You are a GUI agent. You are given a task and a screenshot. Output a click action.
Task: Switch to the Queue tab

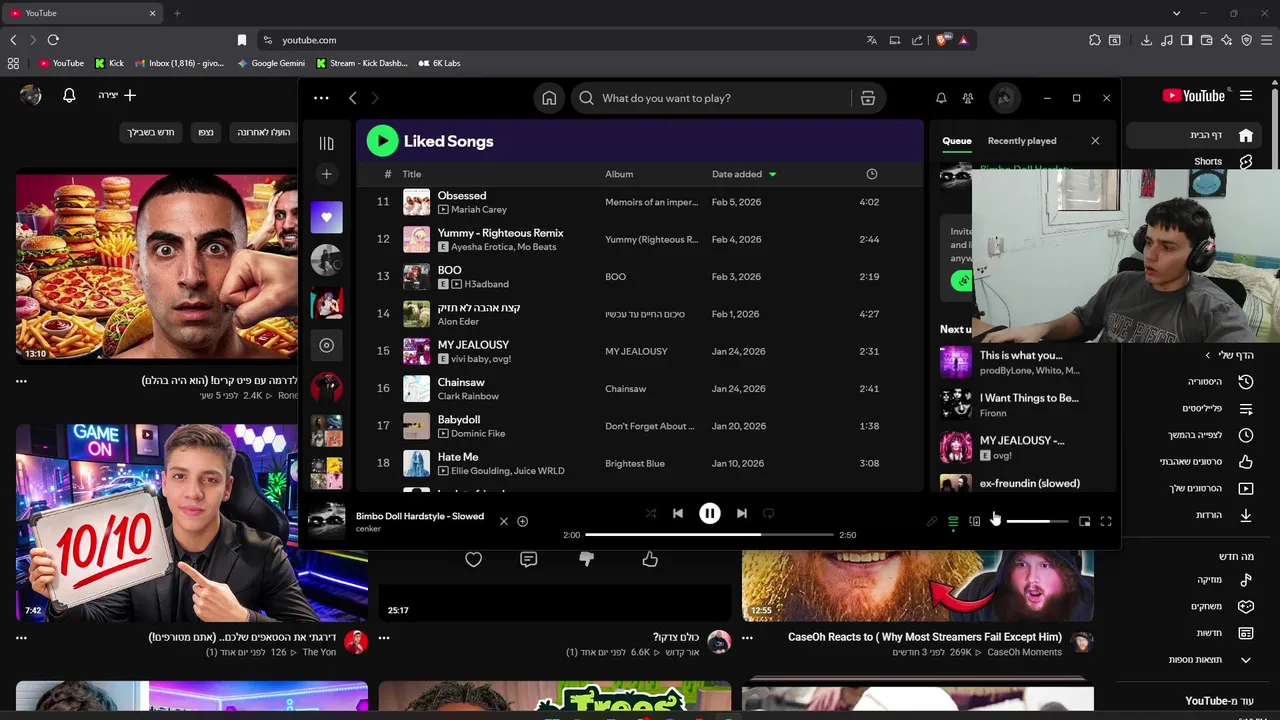957,141
